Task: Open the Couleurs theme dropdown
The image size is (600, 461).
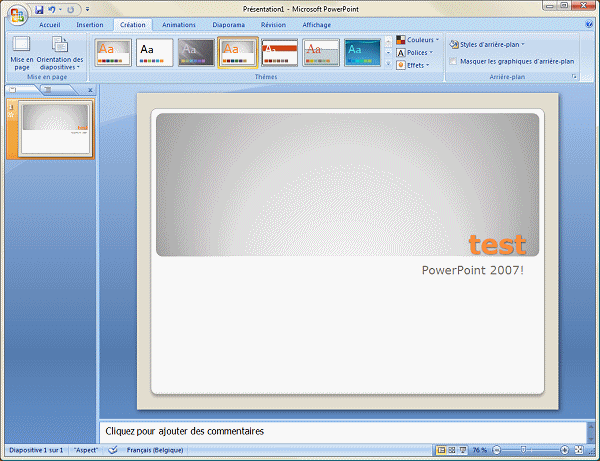Action: click(x=420, y=40)
